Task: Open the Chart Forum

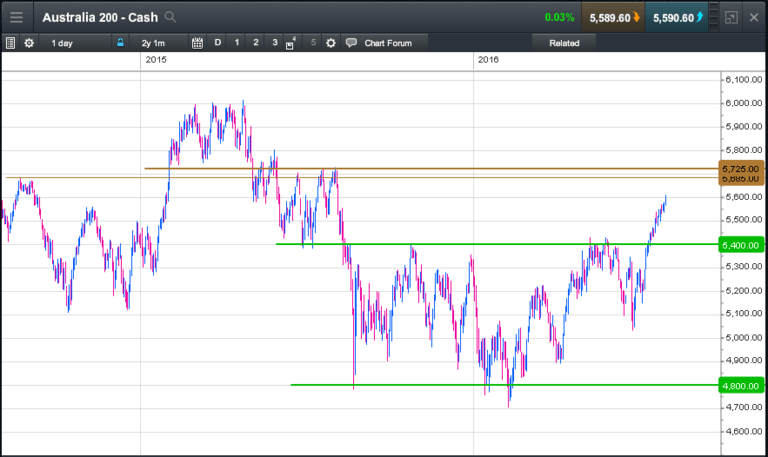Action: [388, 43]
